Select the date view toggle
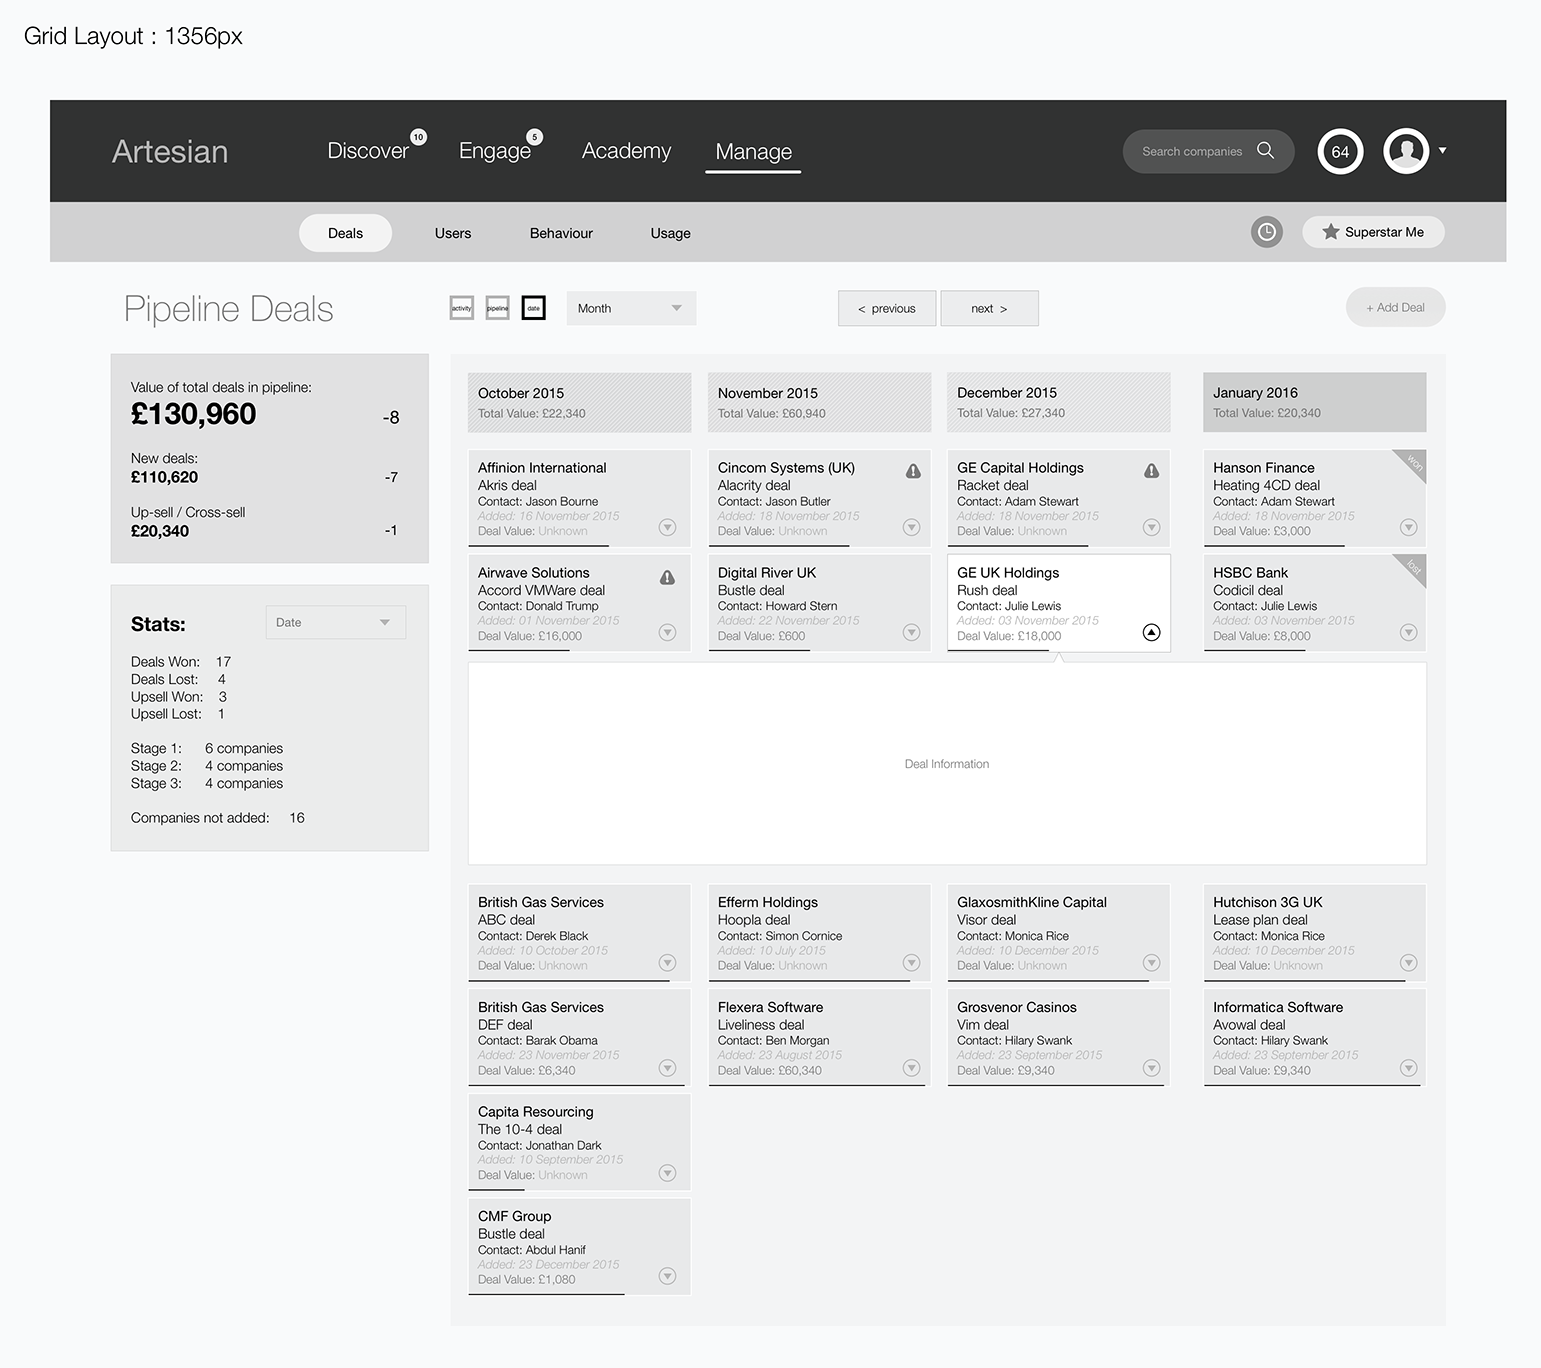Image resolution: width=1541 pixels, height=1368 pixels. point(534,308)
